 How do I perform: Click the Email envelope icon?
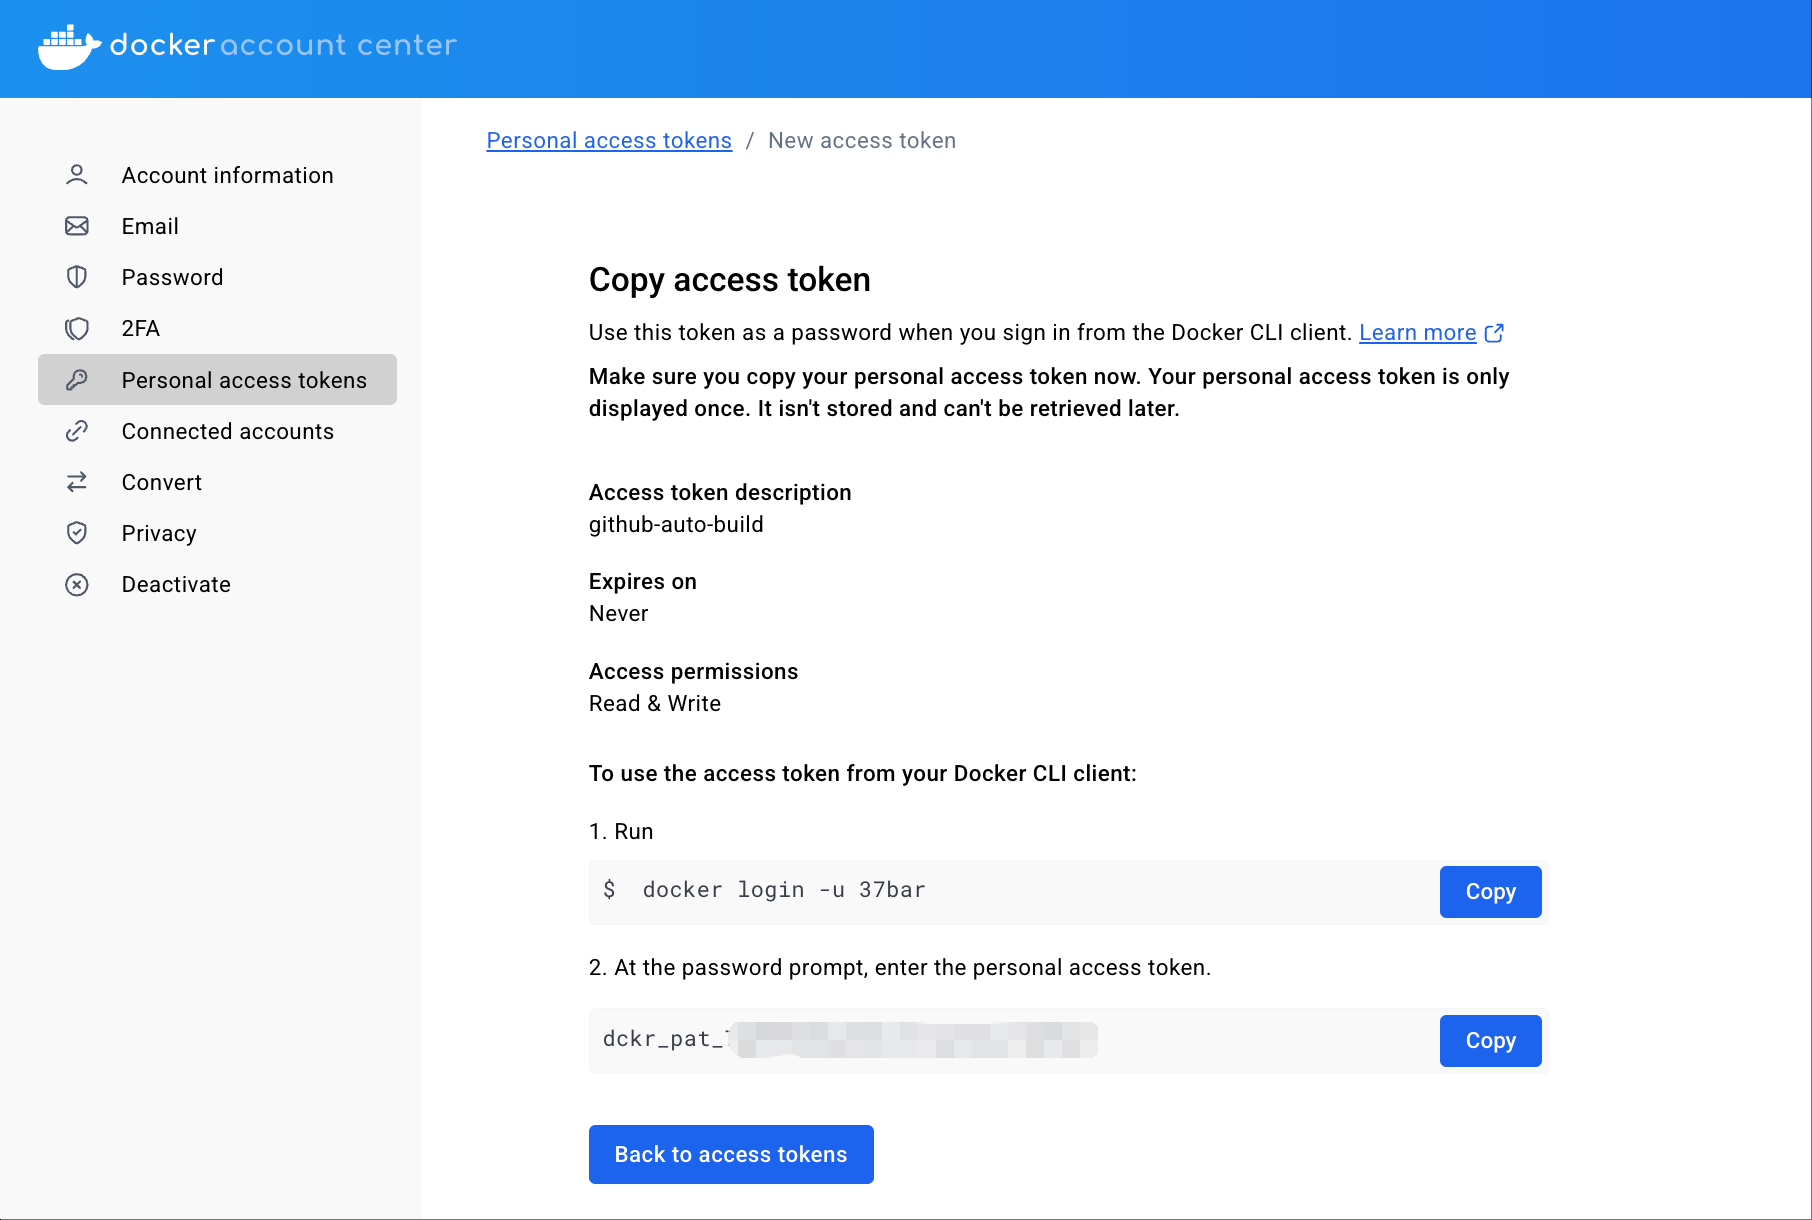77,226
